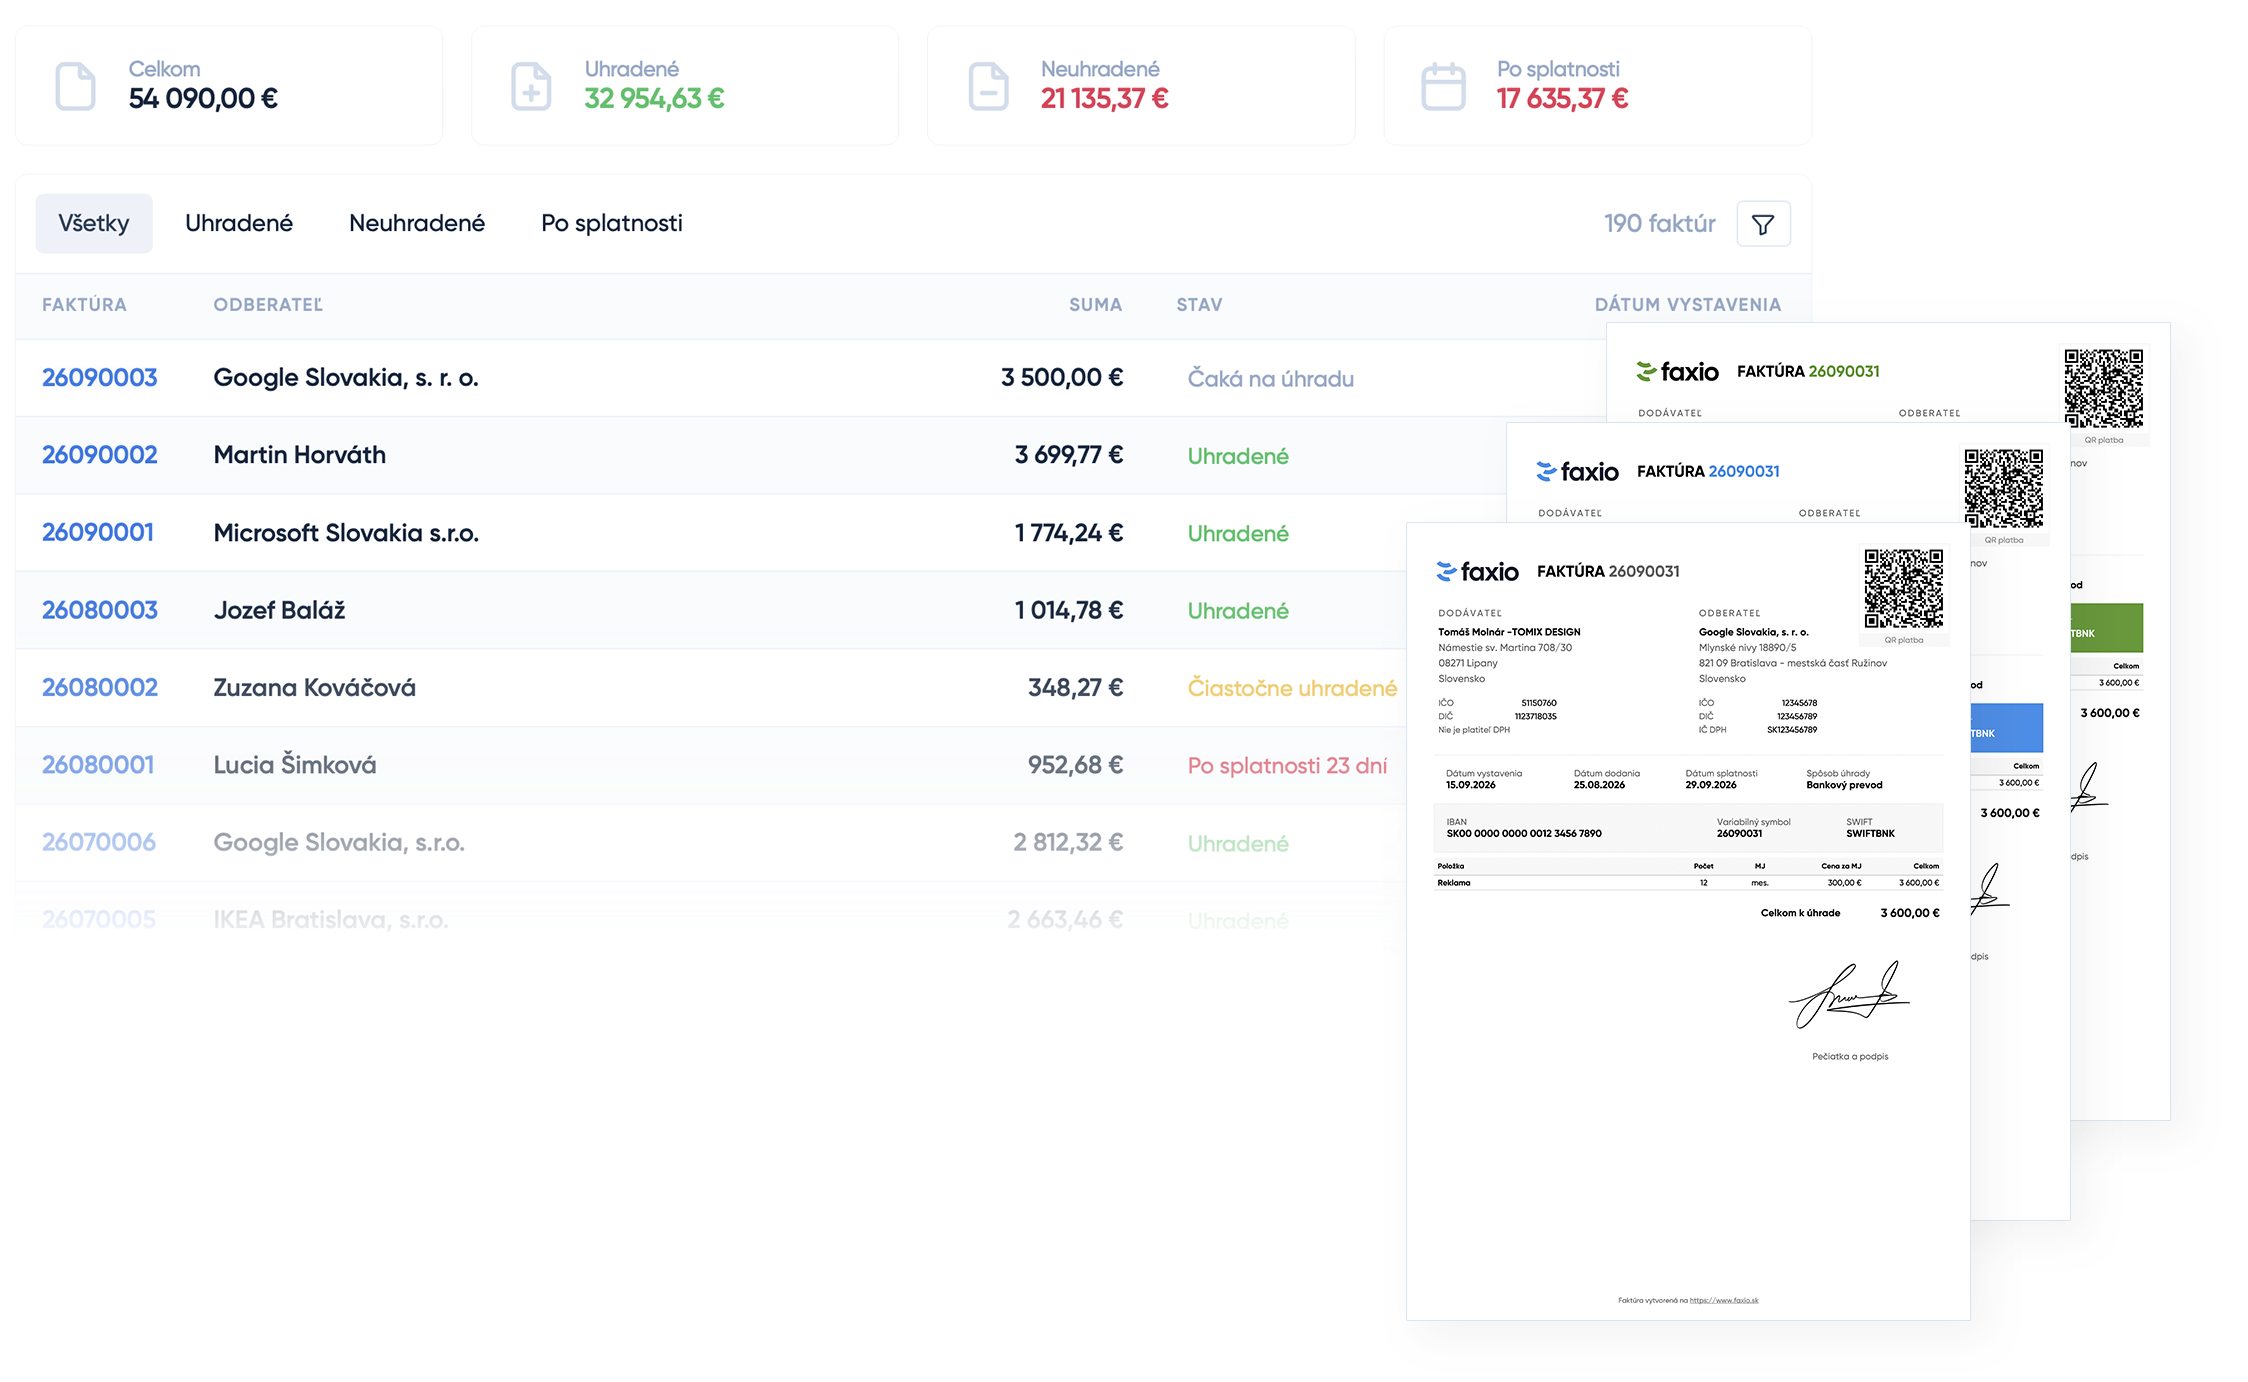The height and width of the screenshot is (1382, 2248).
Task: Click the blue FAKTÚRA 26090031 title on middle invoice
Action: (x=1708, y=471)
